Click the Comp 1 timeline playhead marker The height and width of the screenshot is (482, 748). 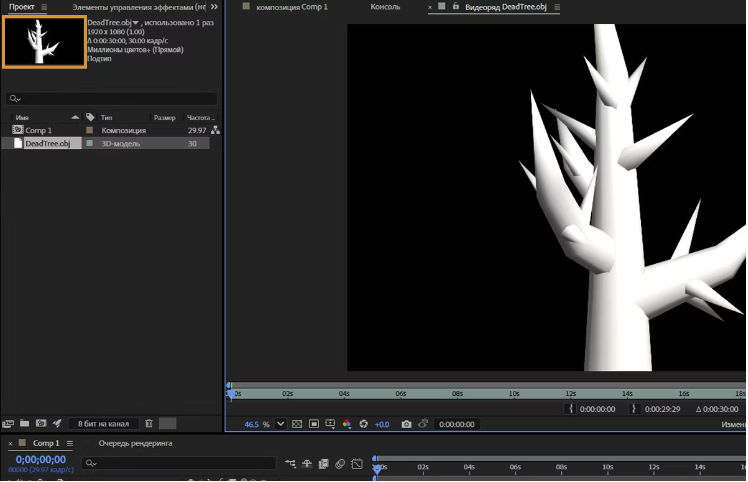377,469
